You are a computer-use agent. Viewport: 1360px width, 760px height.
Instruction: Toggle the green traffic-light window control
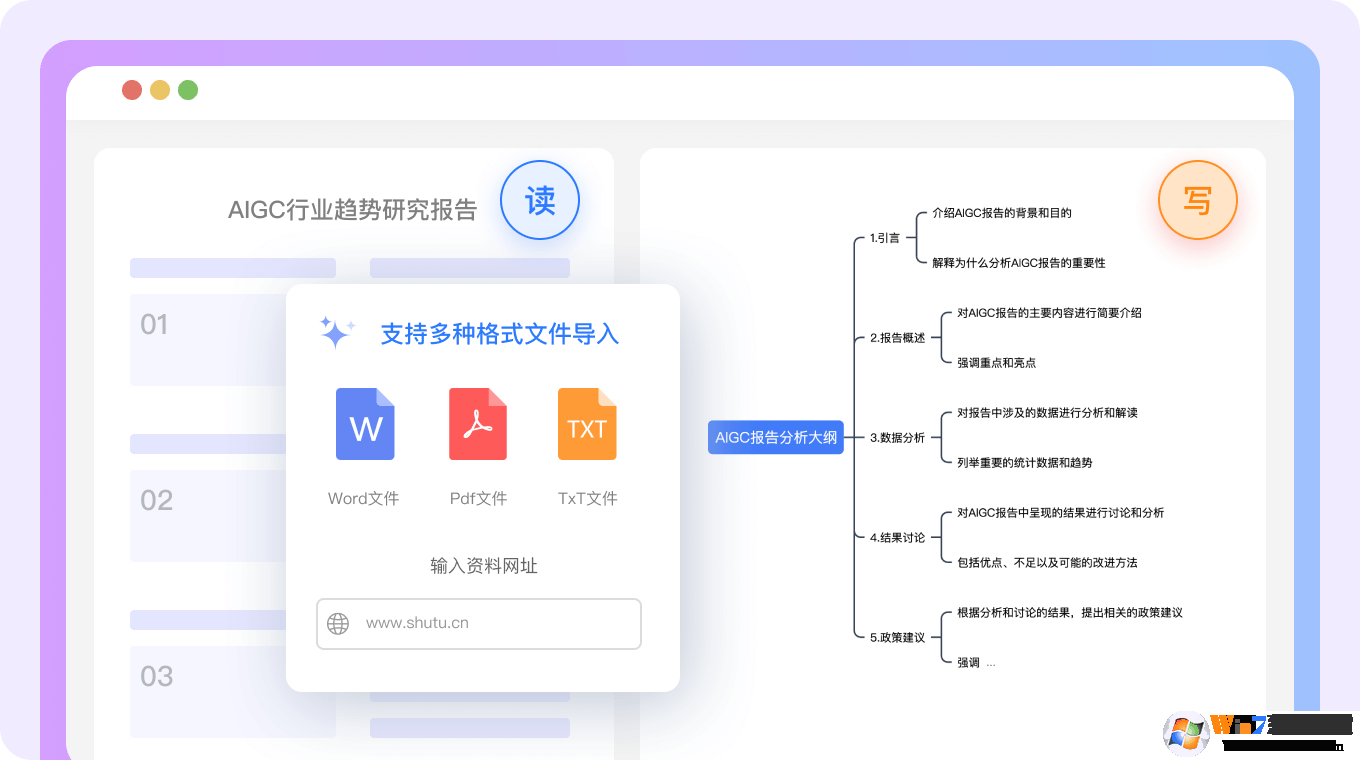pyautogui.click(x=187, y=89)
